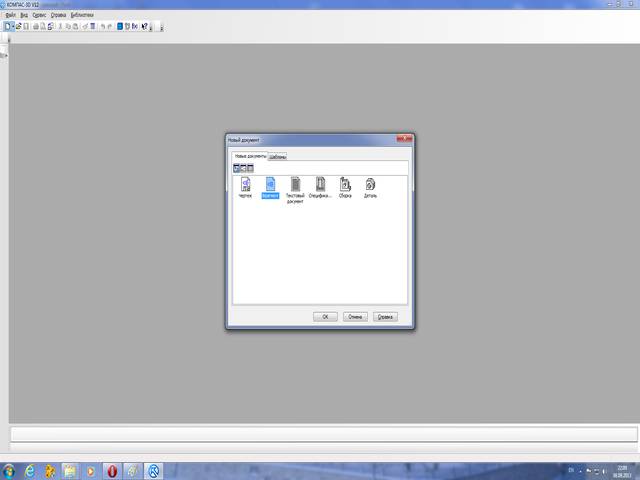
Task: Switch to the Шаблоны tab
Action: pos(278,157)
